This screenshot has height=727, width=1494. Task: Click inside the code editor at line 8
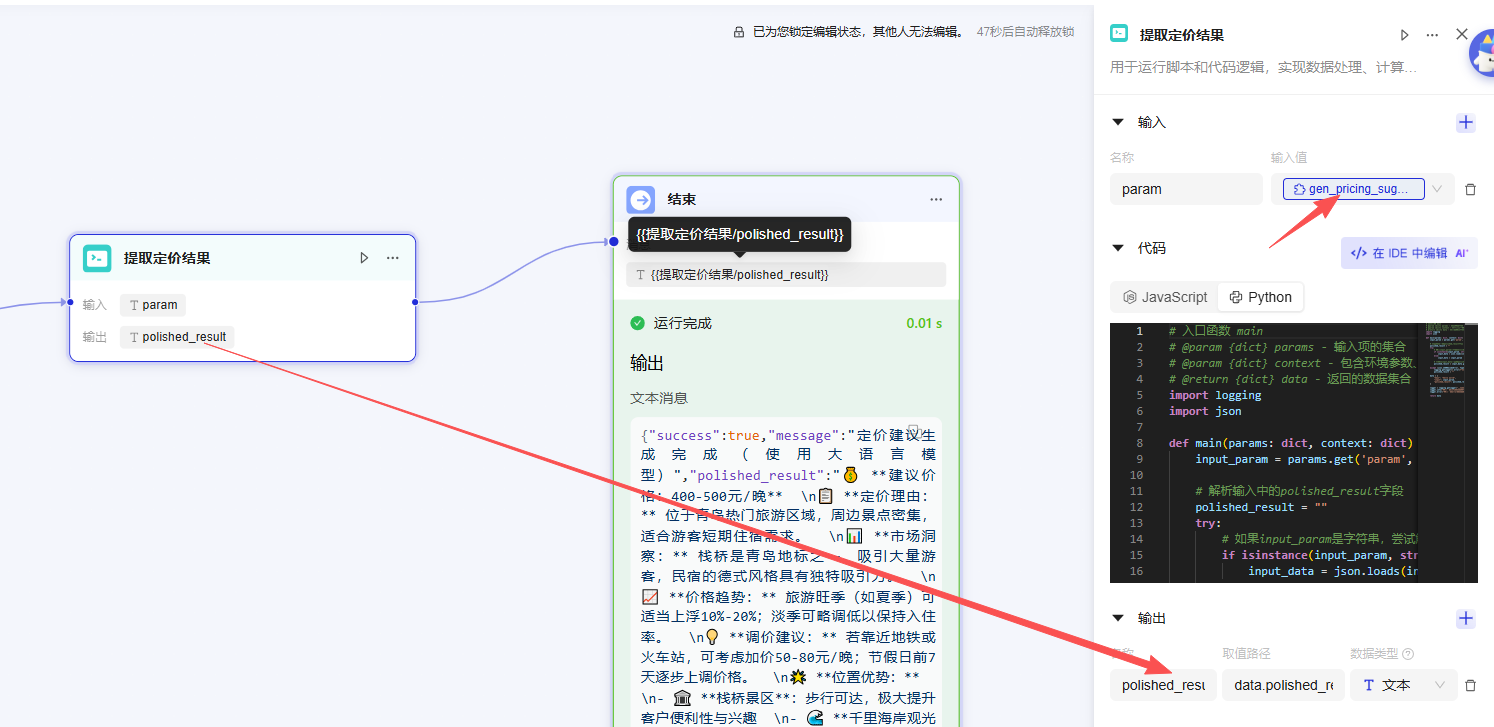pyautogui.click(x=1290, y=443)
